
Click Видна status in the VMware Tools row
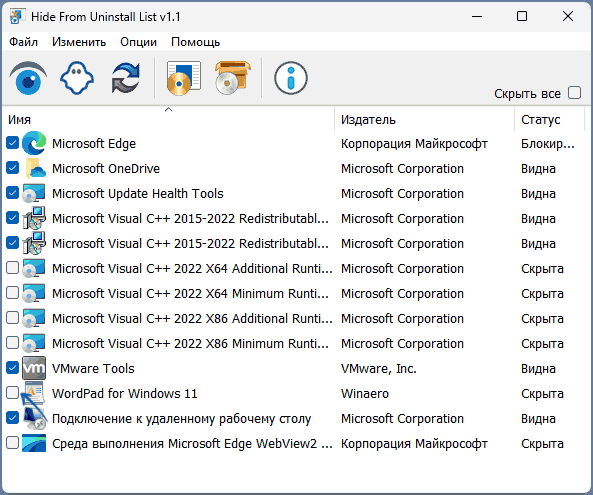click(x=538, y=369)
